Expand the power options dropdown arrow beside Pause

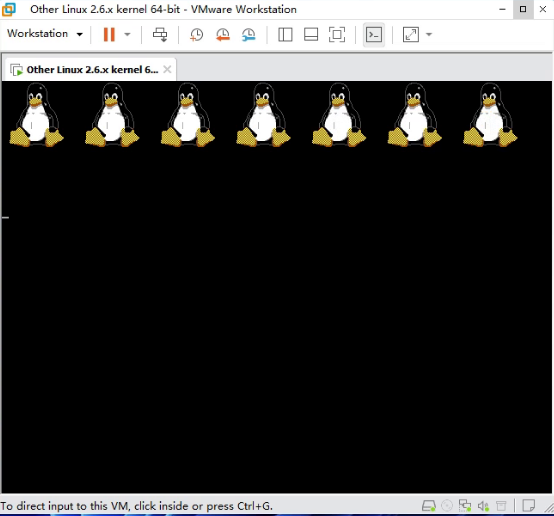(127, 34)
